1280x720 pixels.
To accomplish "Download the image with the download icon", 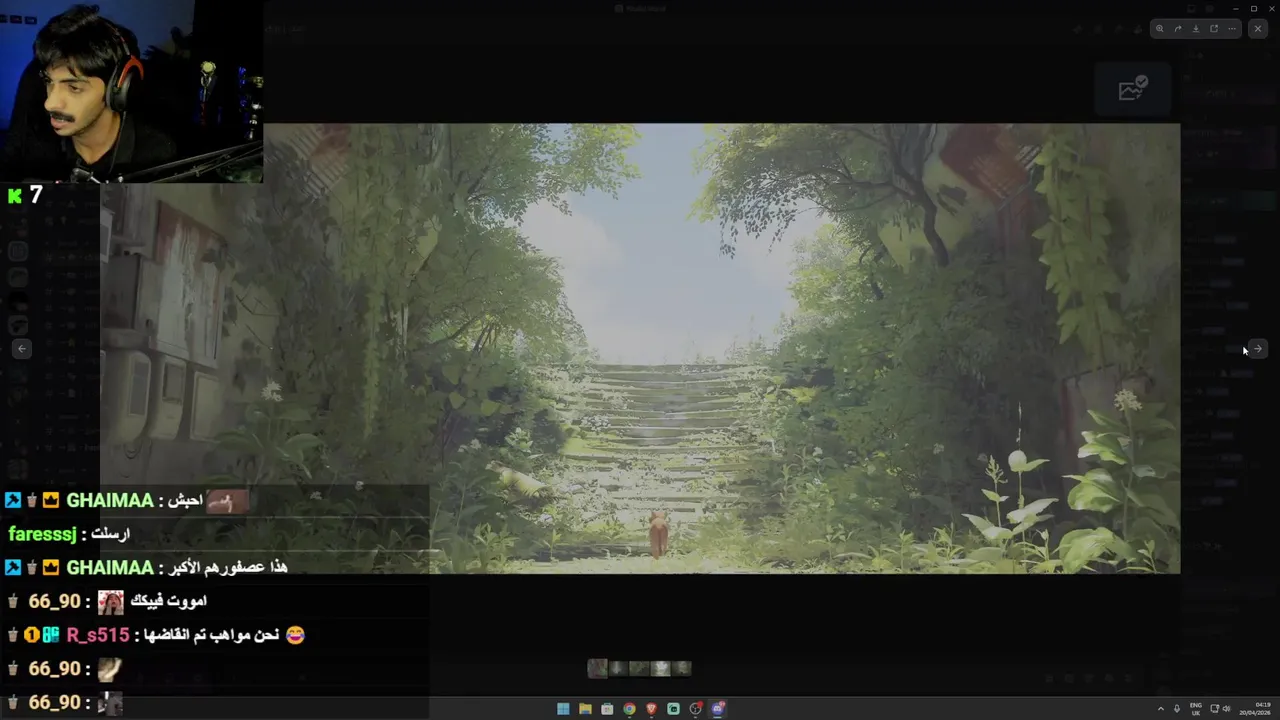I will (1196, 29).
